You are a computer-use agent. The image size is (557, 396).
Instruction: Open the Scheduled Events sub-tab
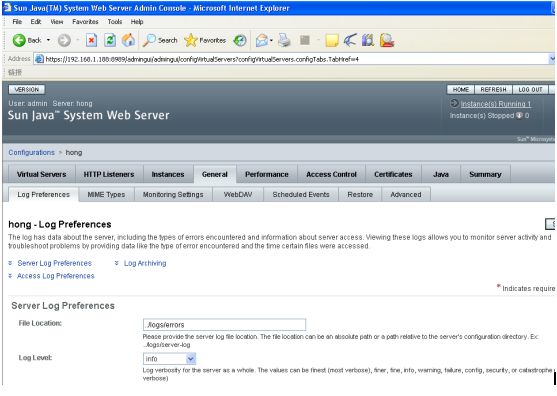click(301, 195)
